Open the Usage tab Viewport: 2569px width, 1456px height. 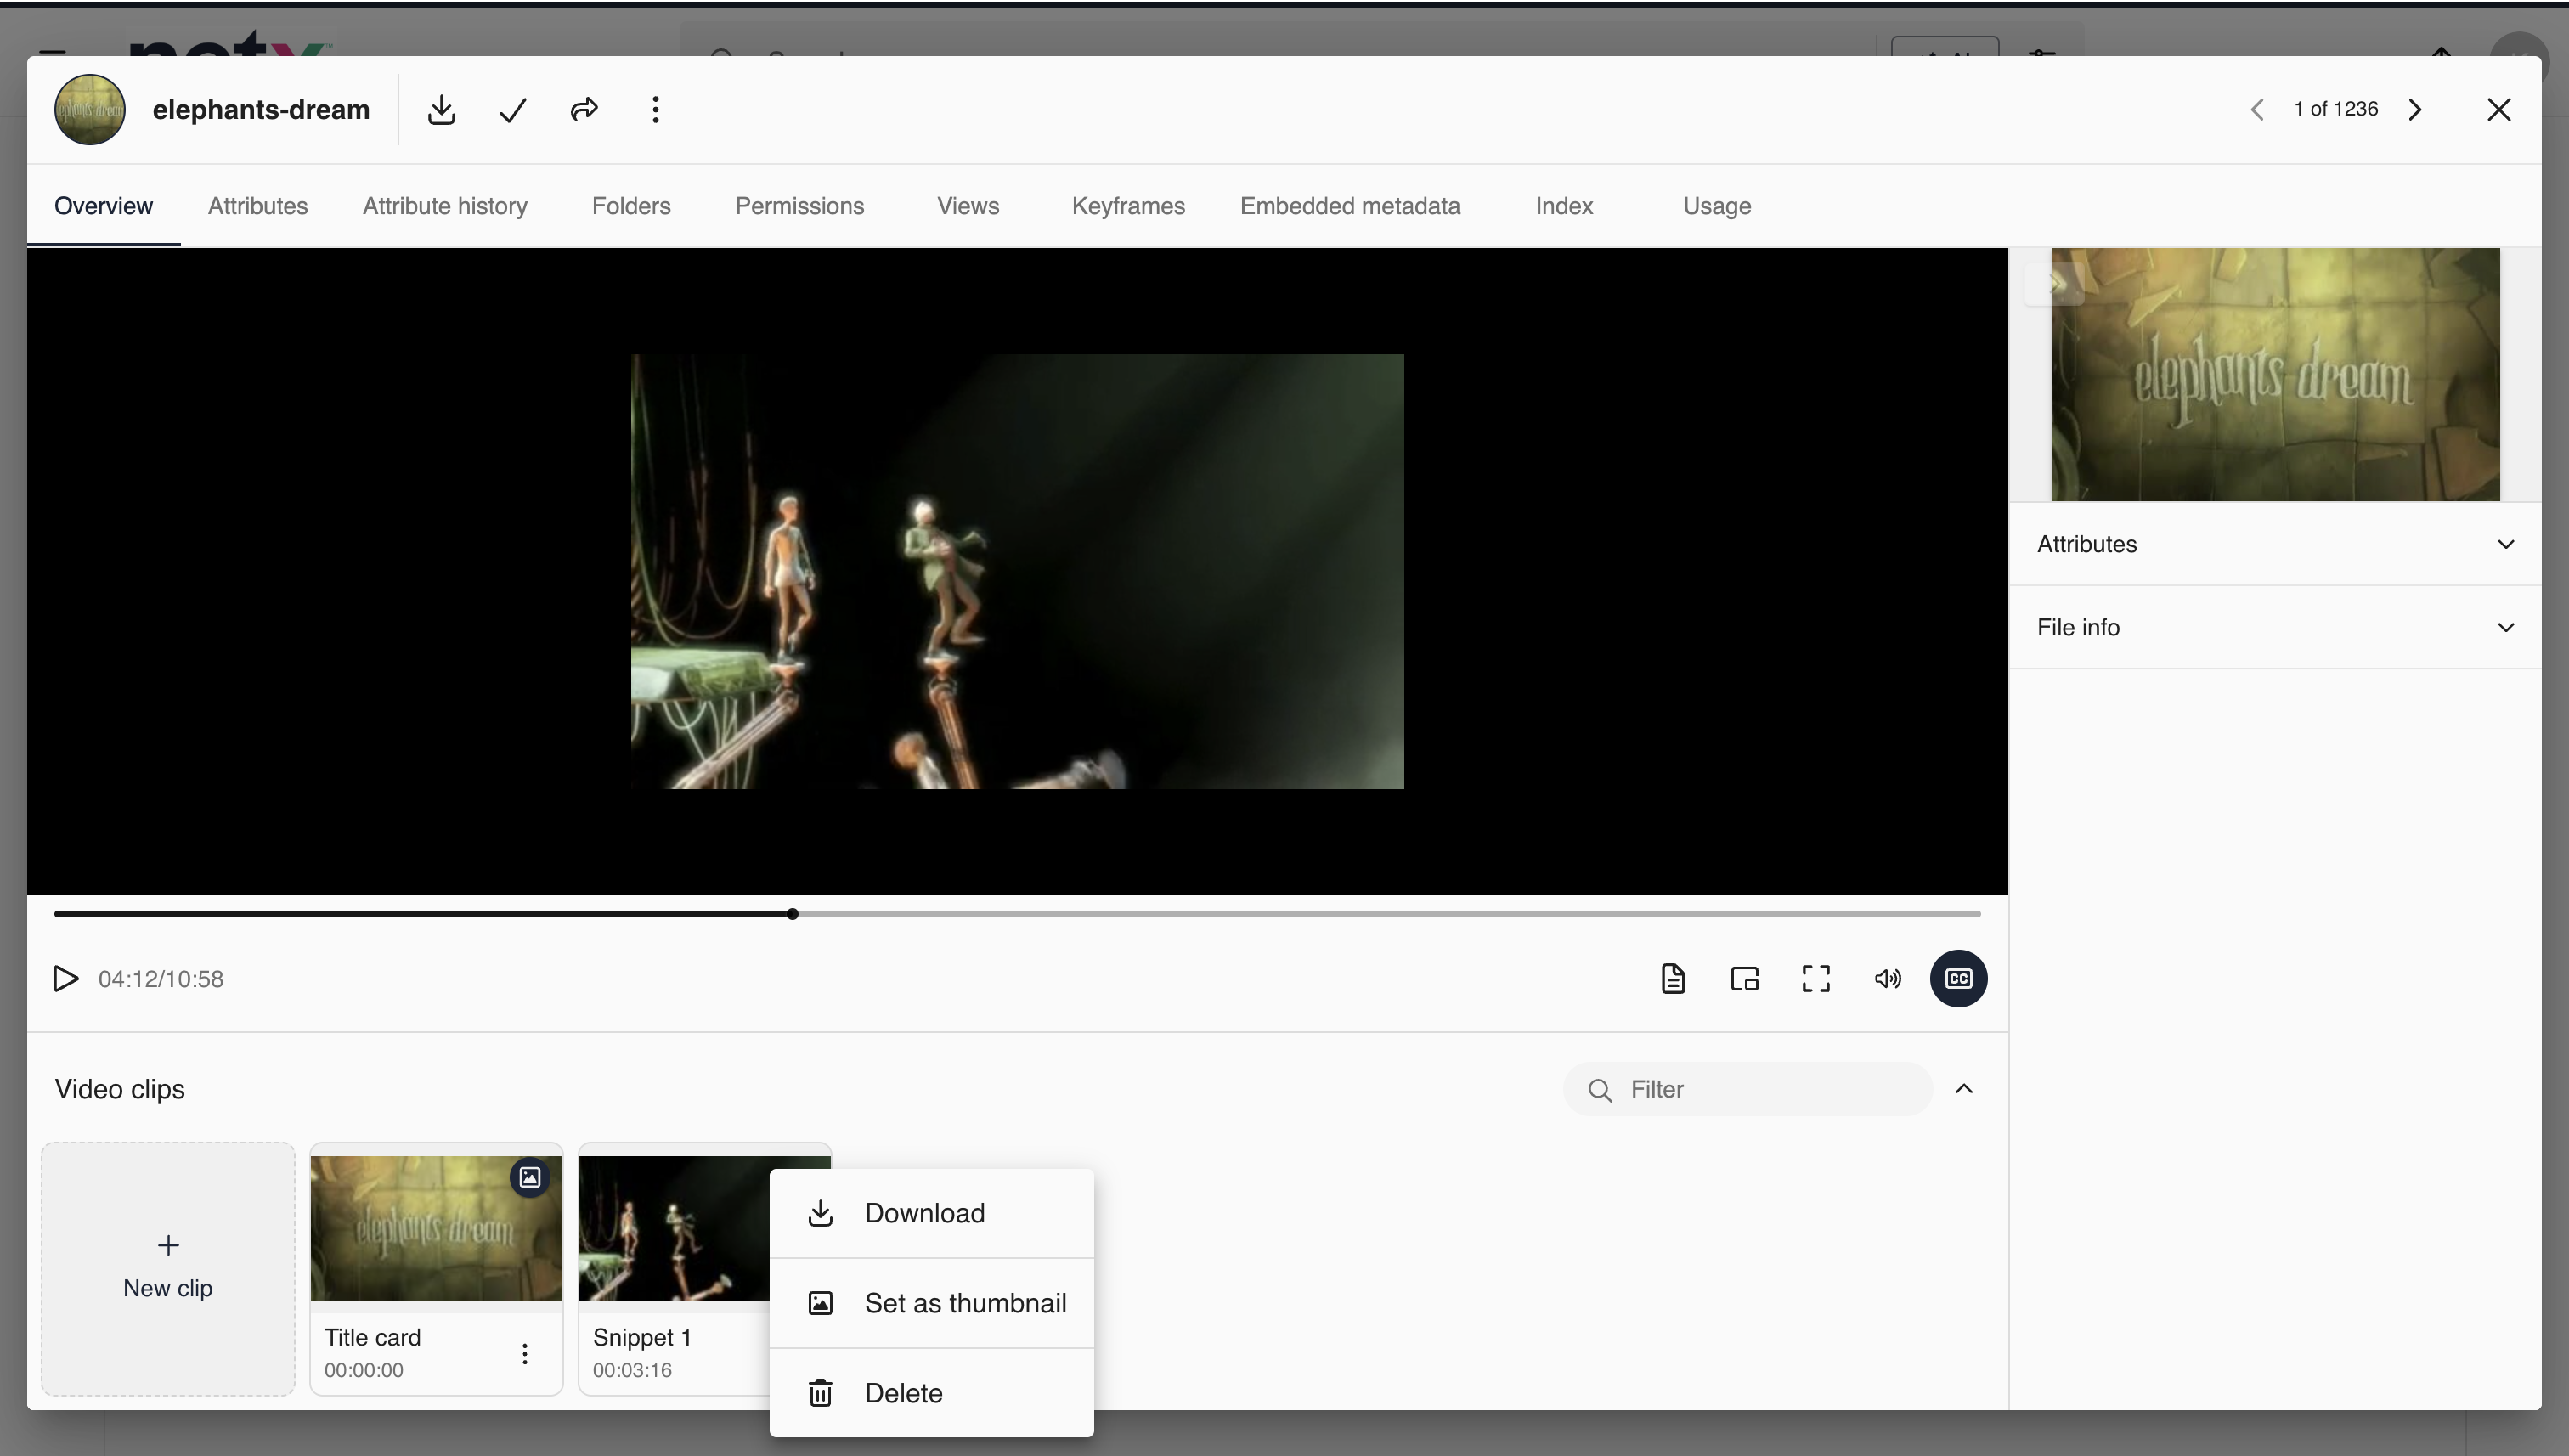coord(1717,206)
